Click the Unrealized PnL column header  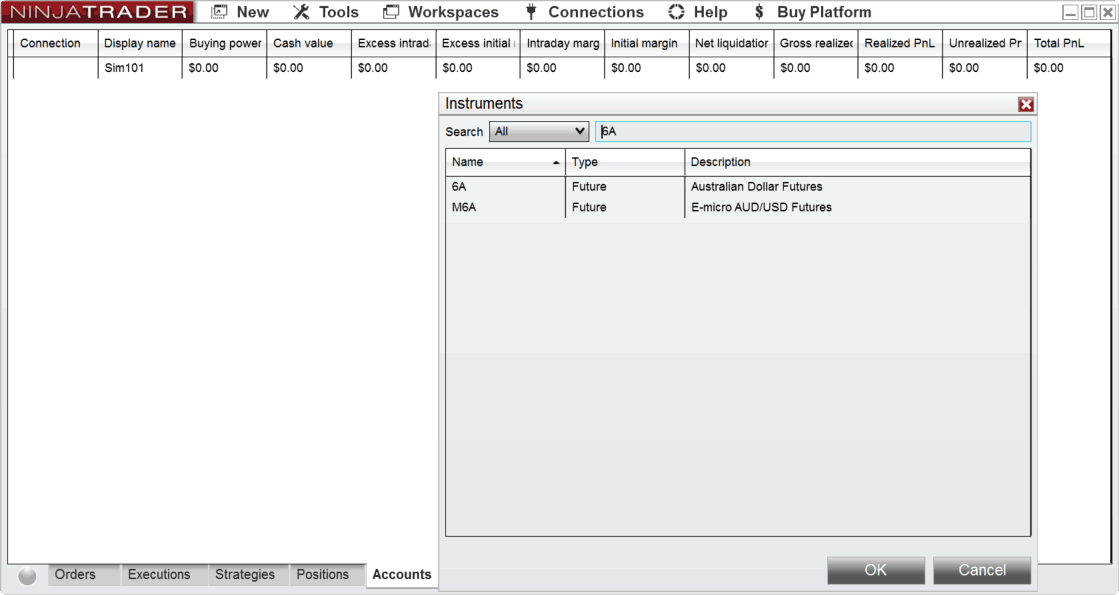[x=985, y=44]
